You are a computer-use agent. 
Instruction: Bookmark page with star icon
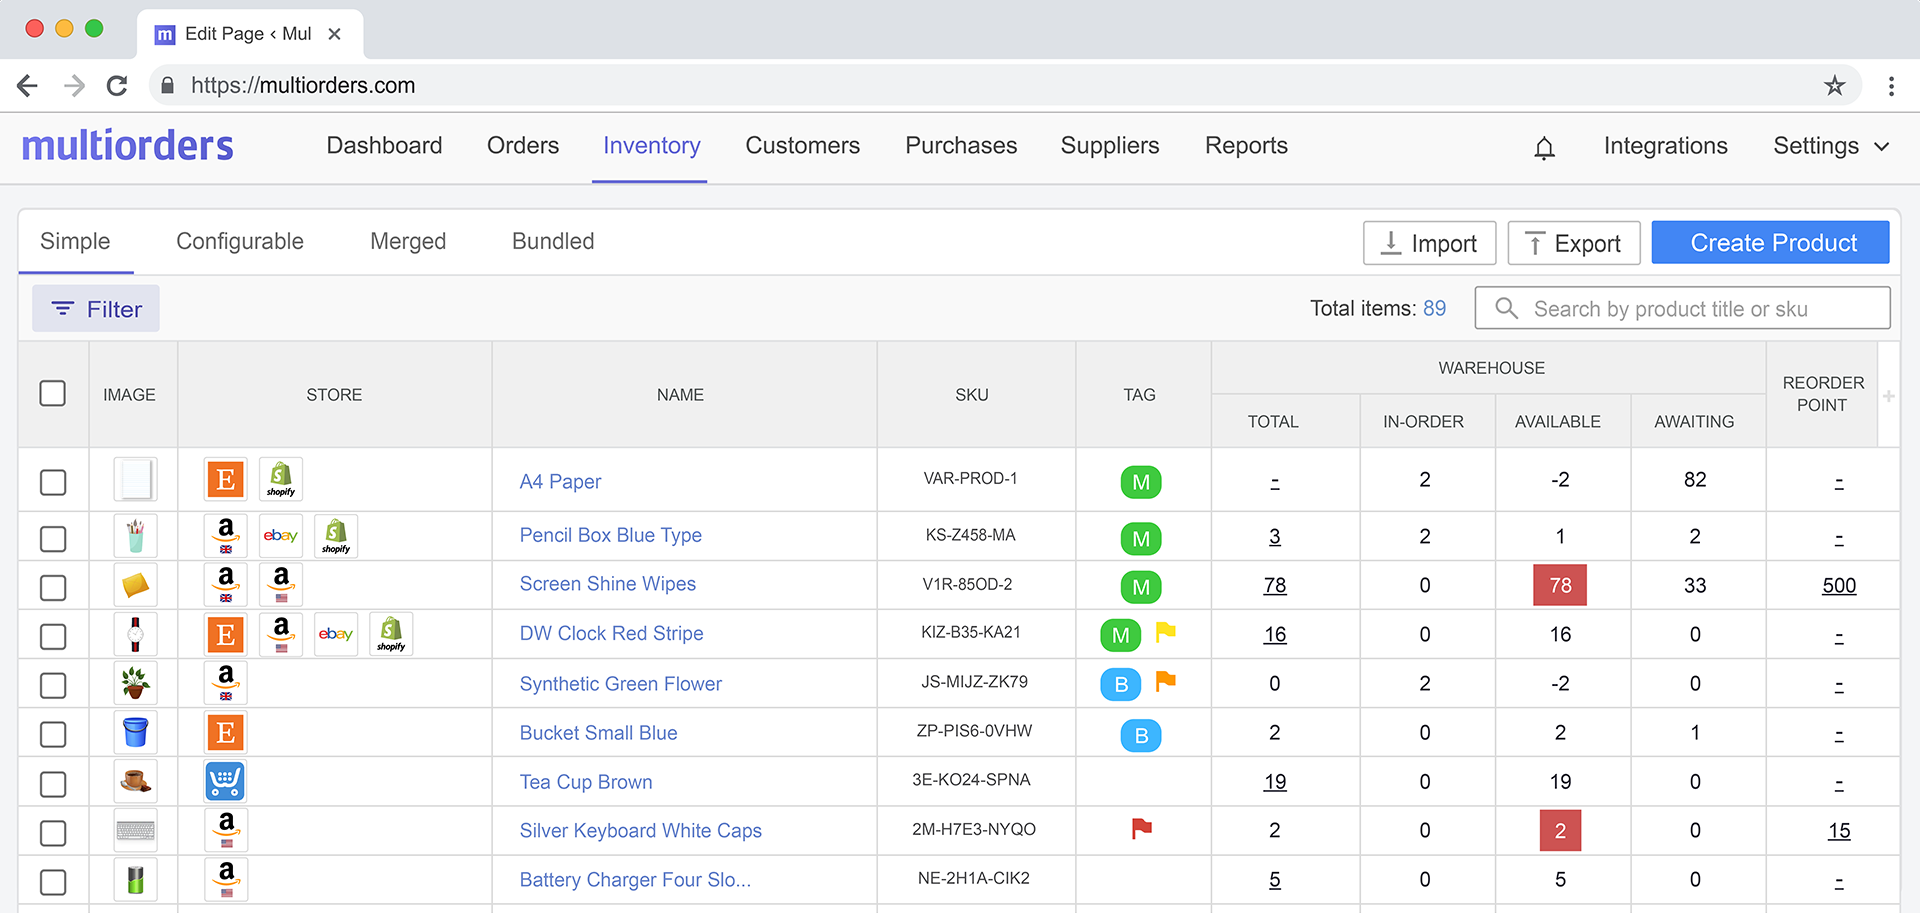1834,86
